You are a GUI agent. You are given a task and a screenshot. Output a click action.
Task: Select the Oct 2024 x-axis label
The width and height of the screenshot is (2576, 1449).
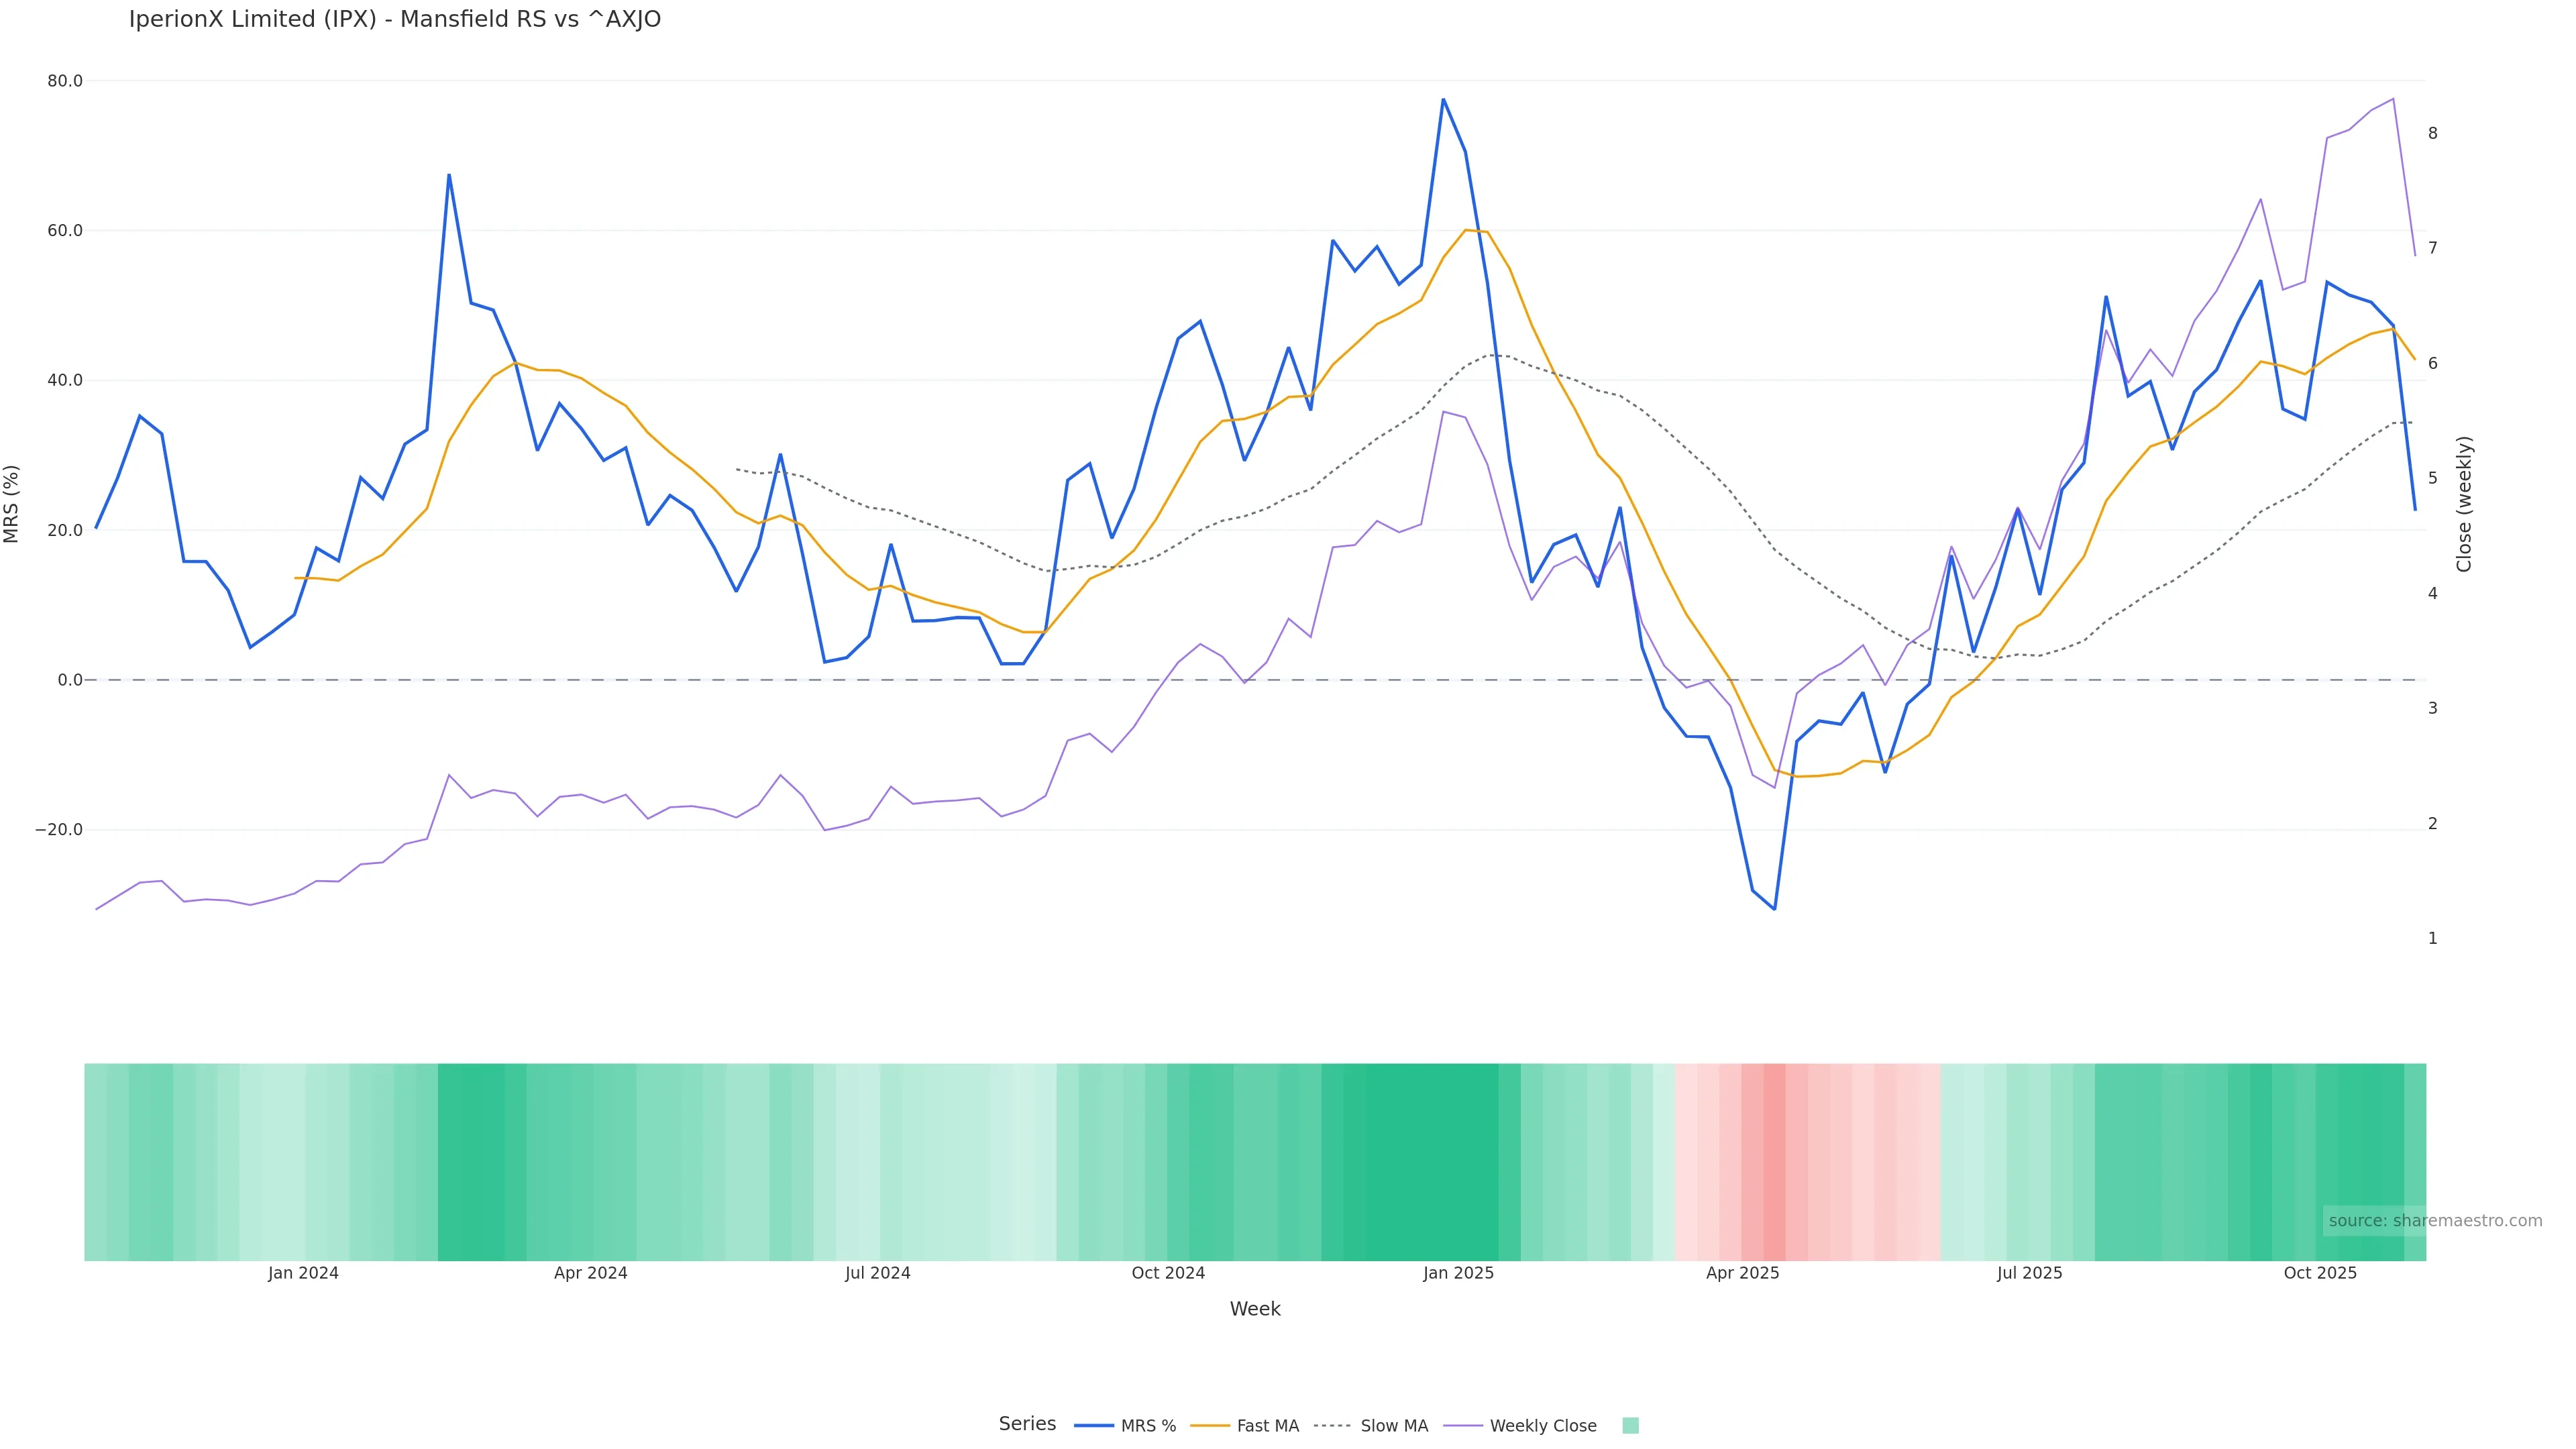click(1168, 1273)
